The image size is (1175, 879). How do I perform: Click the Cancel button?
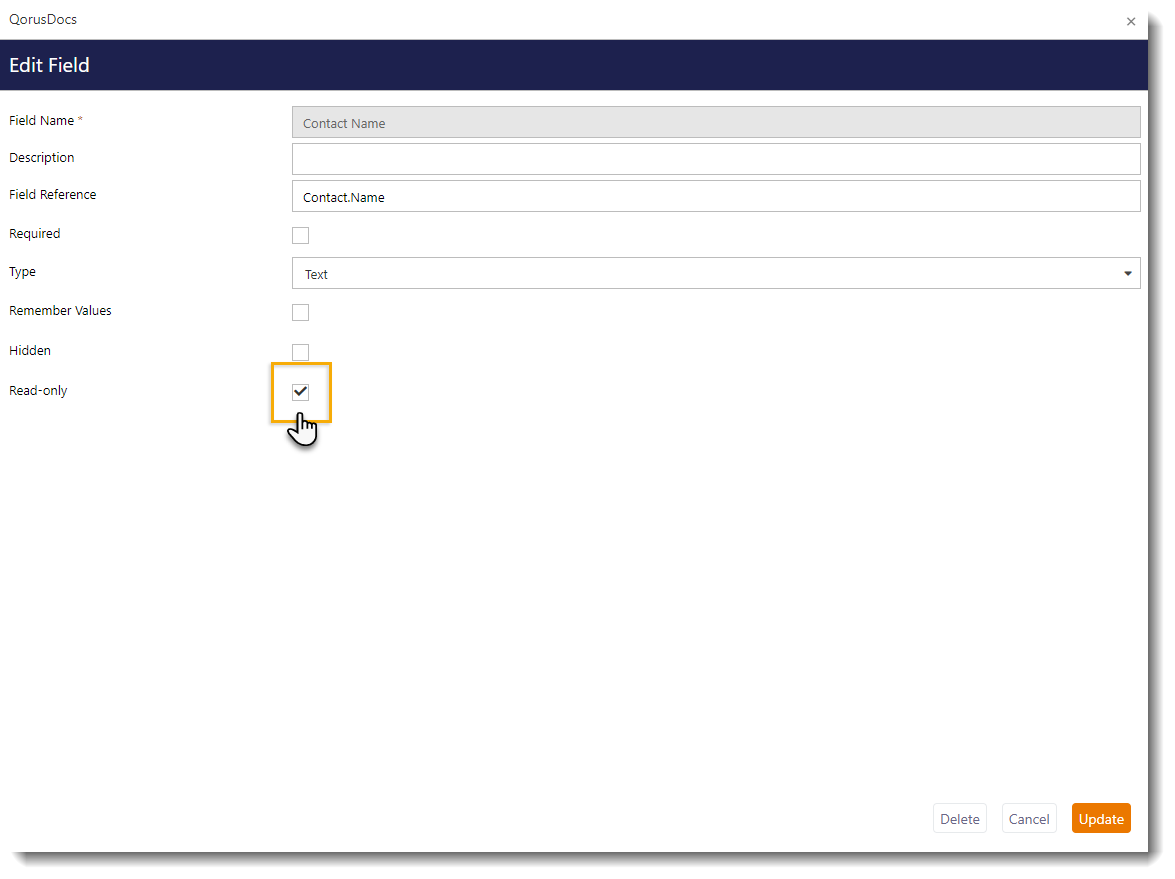(x=1029, y=818)
